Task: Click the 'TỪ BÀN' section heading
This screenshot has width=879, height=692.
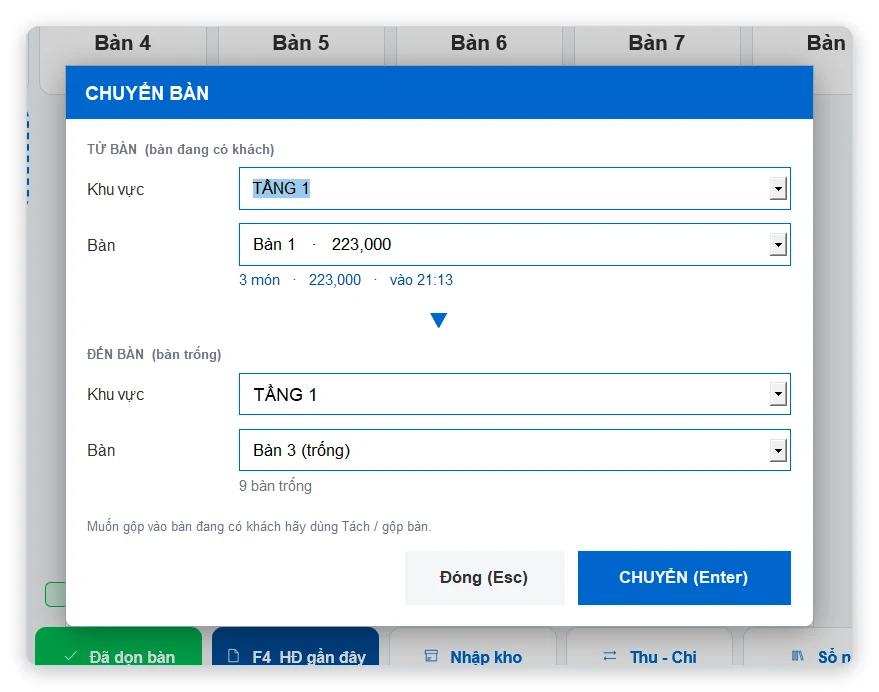Action: (x=112, y=150)
